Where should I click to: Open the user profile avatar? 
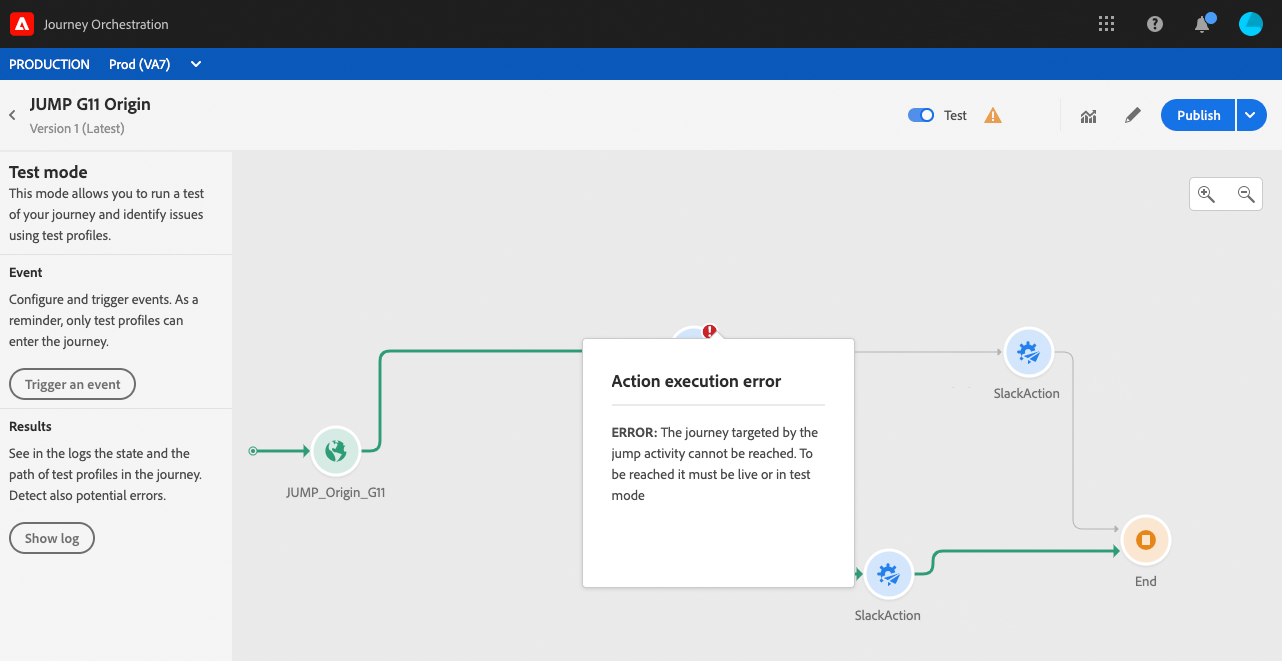[x=1250, y=24]
